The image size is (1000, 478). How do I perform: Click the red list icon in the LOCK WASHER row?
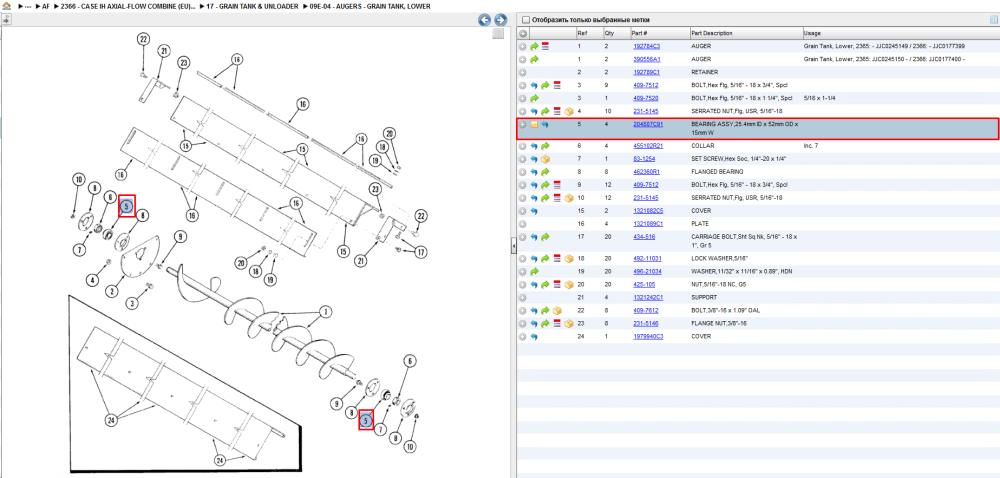click(556, 259)
